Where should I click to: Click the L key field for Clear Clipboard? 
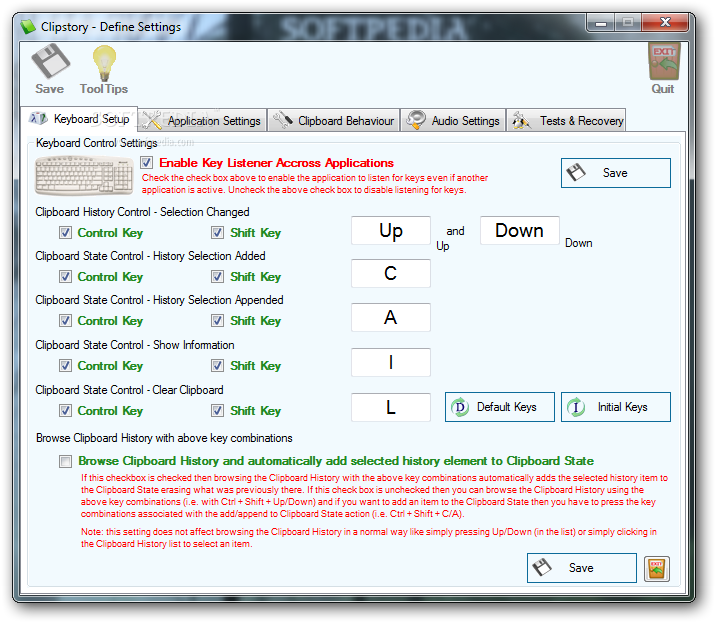[x=391, y=407]
